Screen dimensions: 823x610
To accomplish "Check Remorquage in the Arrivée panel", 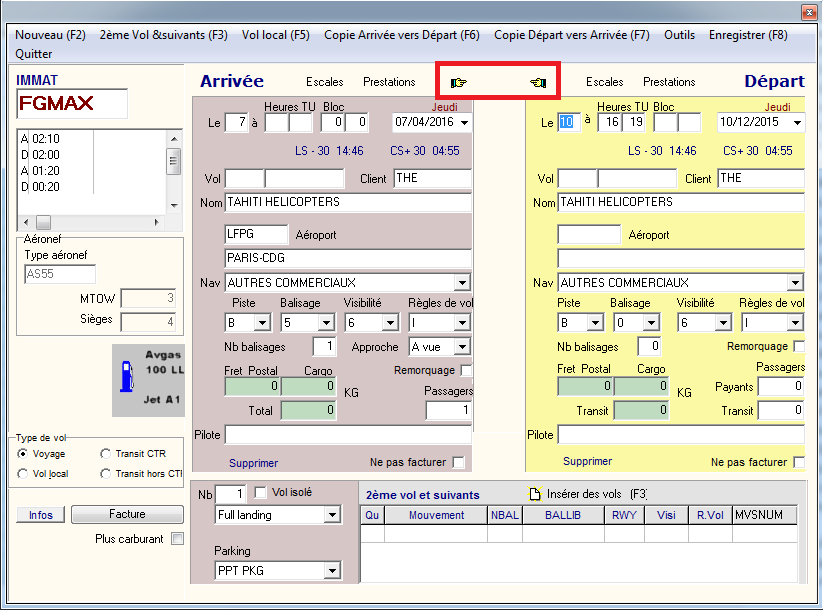I will click(x=465, y=370).
